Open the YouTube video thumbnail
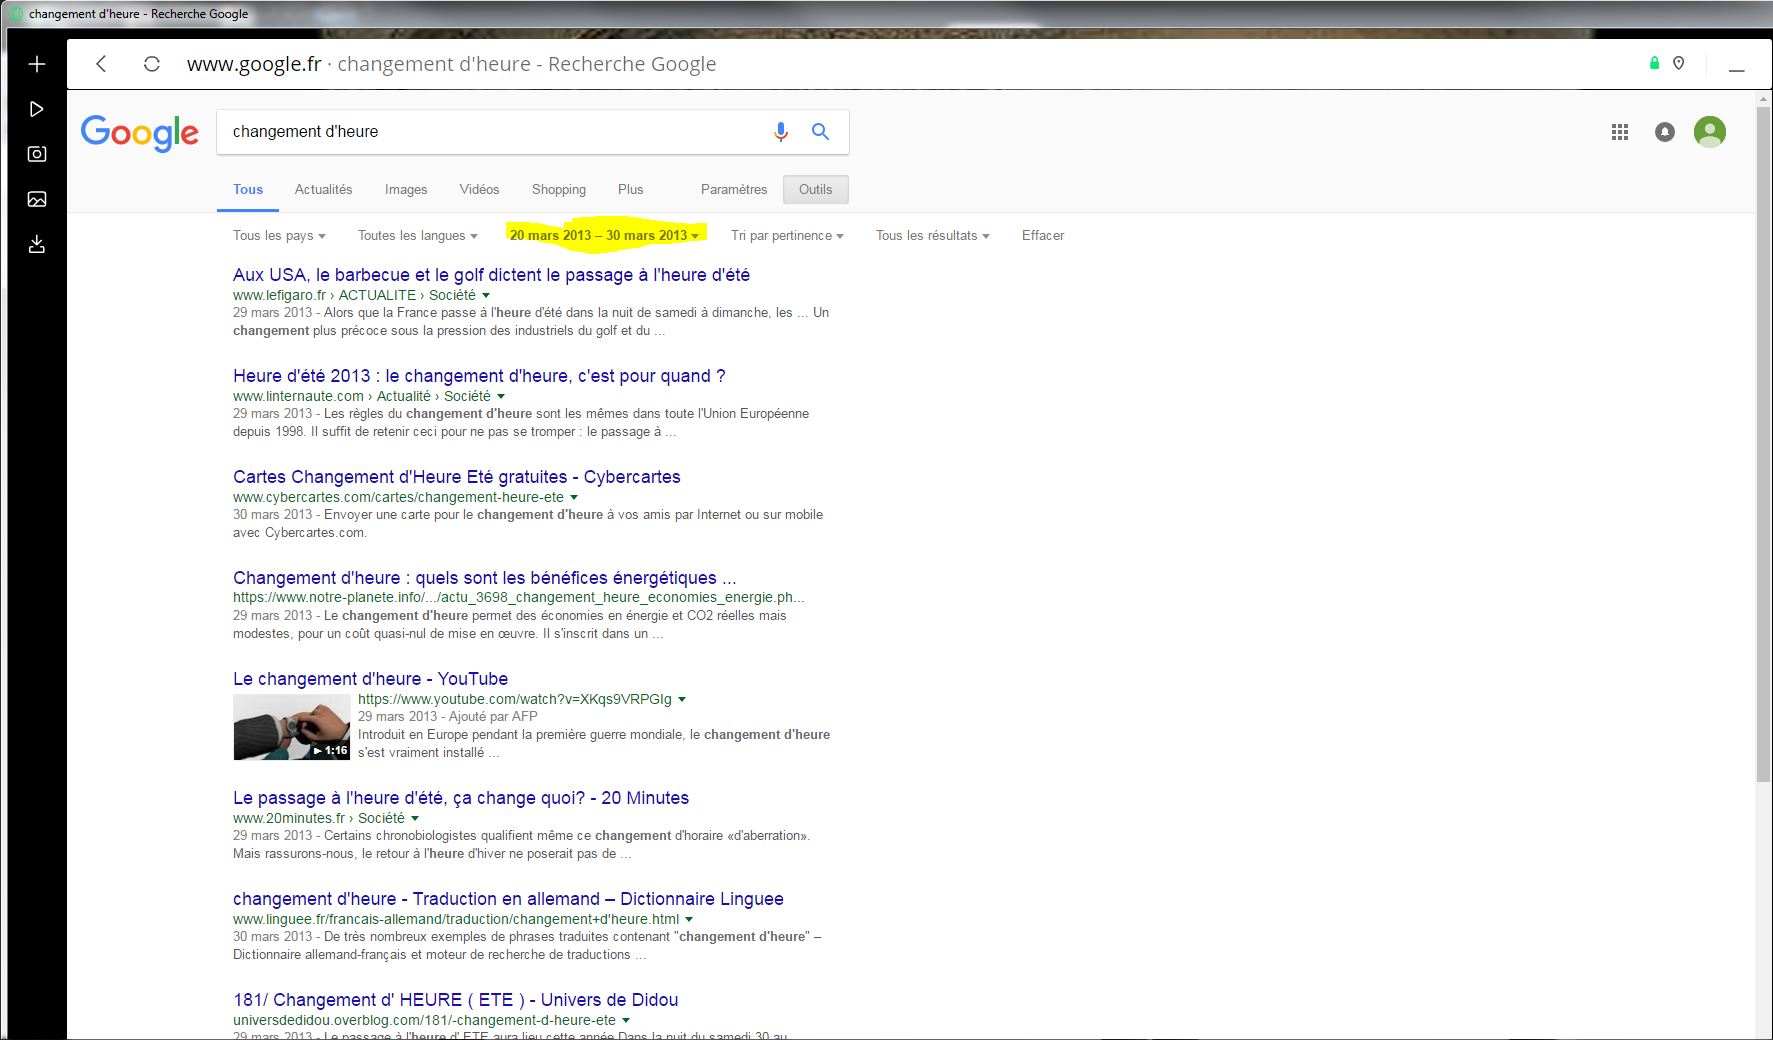The width and height of the screenshot is (1773, 1040). tap(291, 727)
